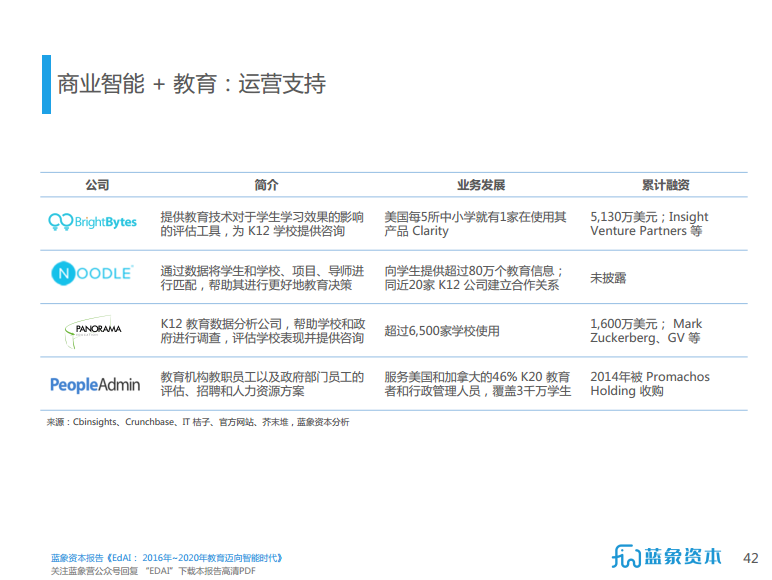This screenshot has width=772, height=580.
Task: Click the footer note 关注蓝象营公众号回复 EDAI
Action: [x=153, y=571]
